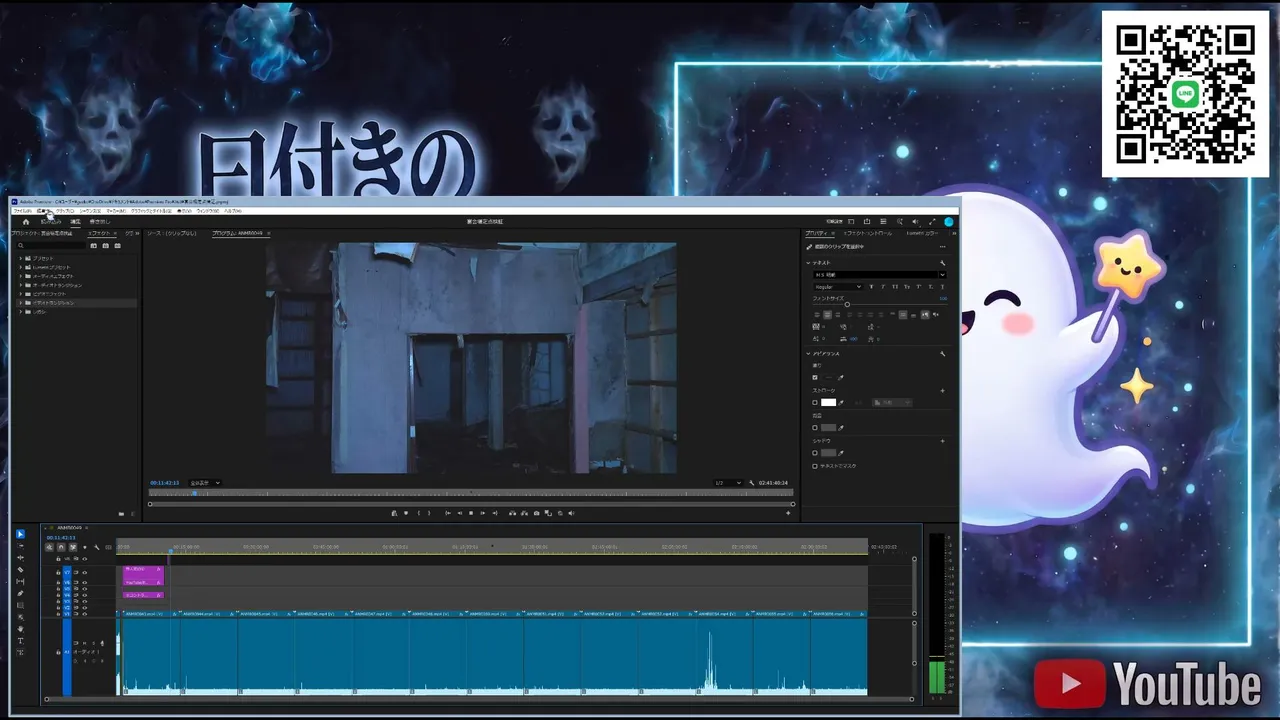Click the stroke color swatch (white)
This screenshot has width=1280, height=720.
(x=828, y=402)
